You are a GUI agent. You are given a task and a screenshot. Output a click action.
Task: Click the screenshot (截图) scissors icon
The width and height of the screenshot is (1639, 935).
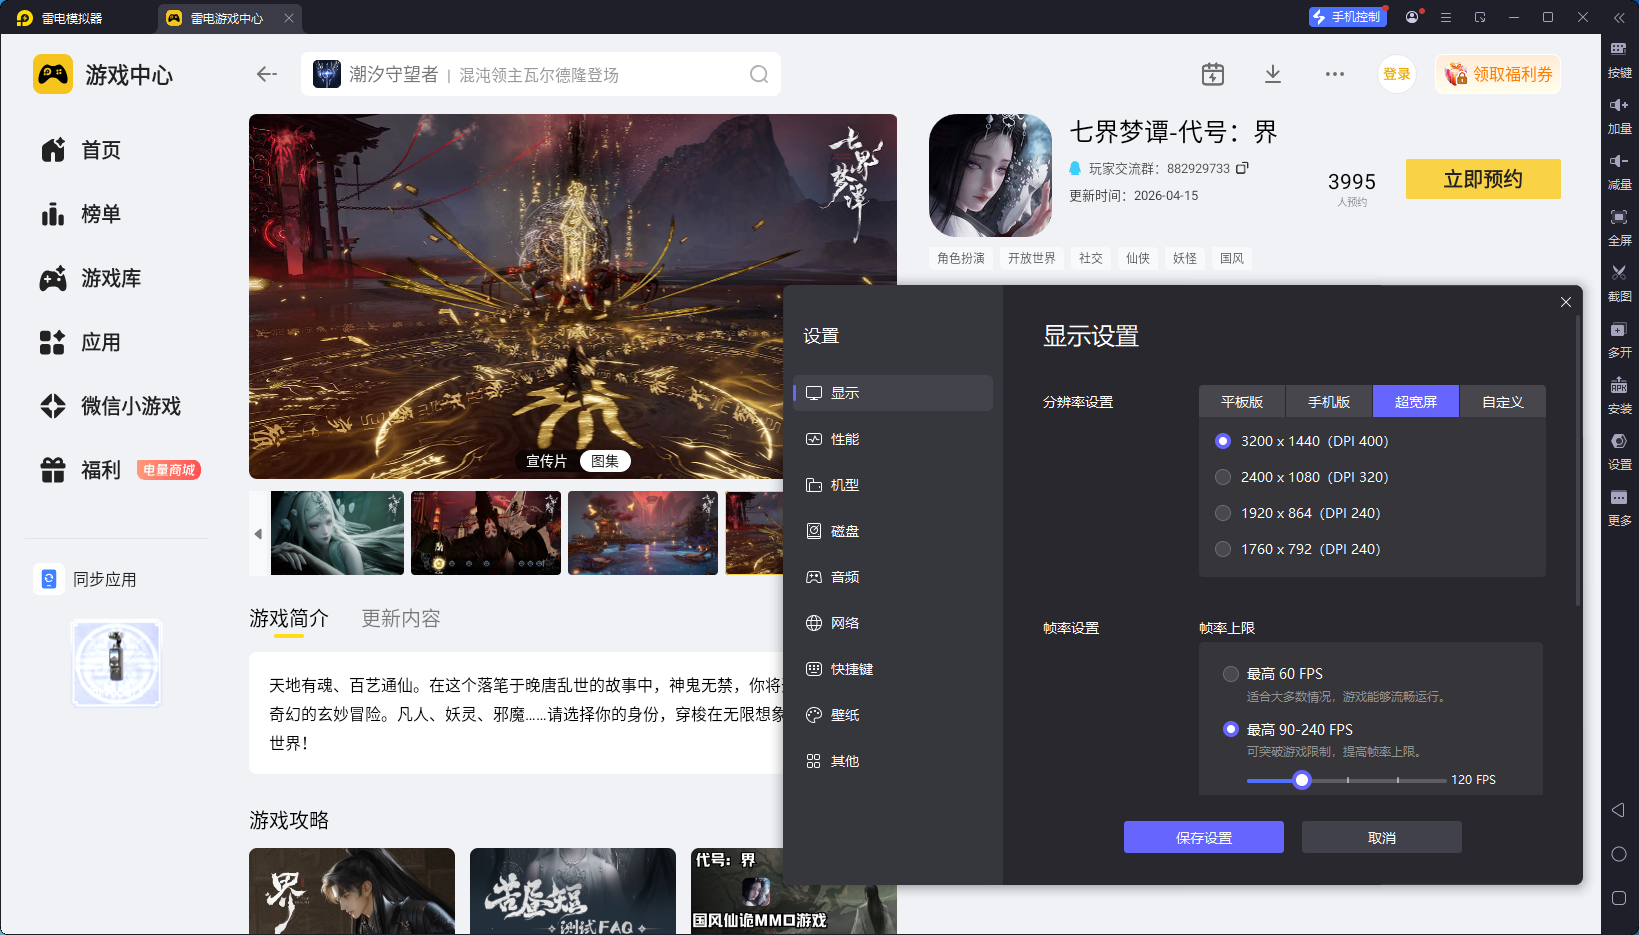(1618, 274)
